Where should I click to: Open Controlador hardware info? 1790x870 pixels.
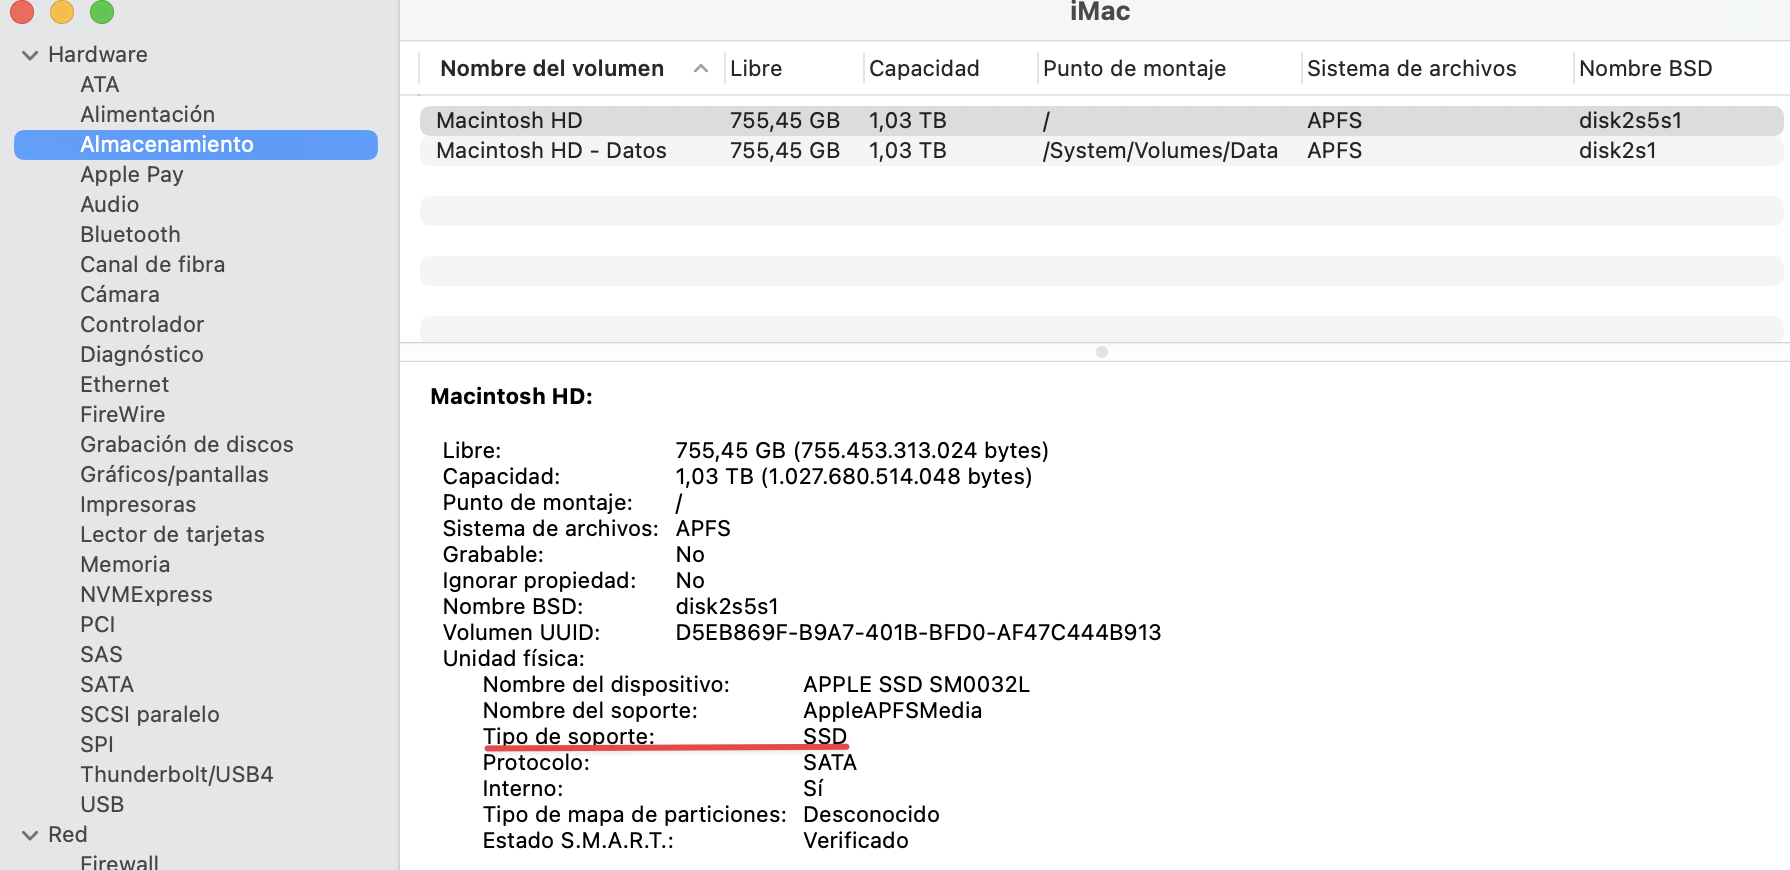pyautogui.click(x=142, y=325)
